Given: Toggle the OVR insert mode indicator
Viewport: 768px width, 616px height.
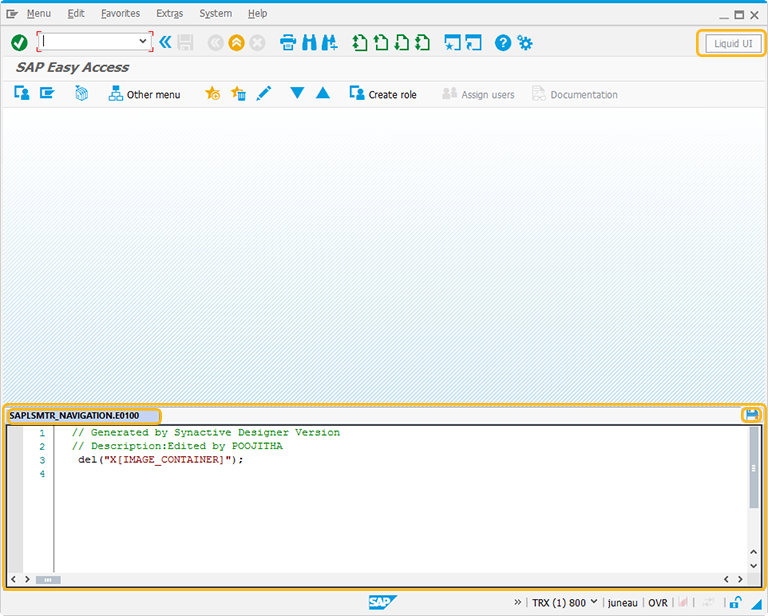Looking at the screenshot, I should [x=658, y=603].
